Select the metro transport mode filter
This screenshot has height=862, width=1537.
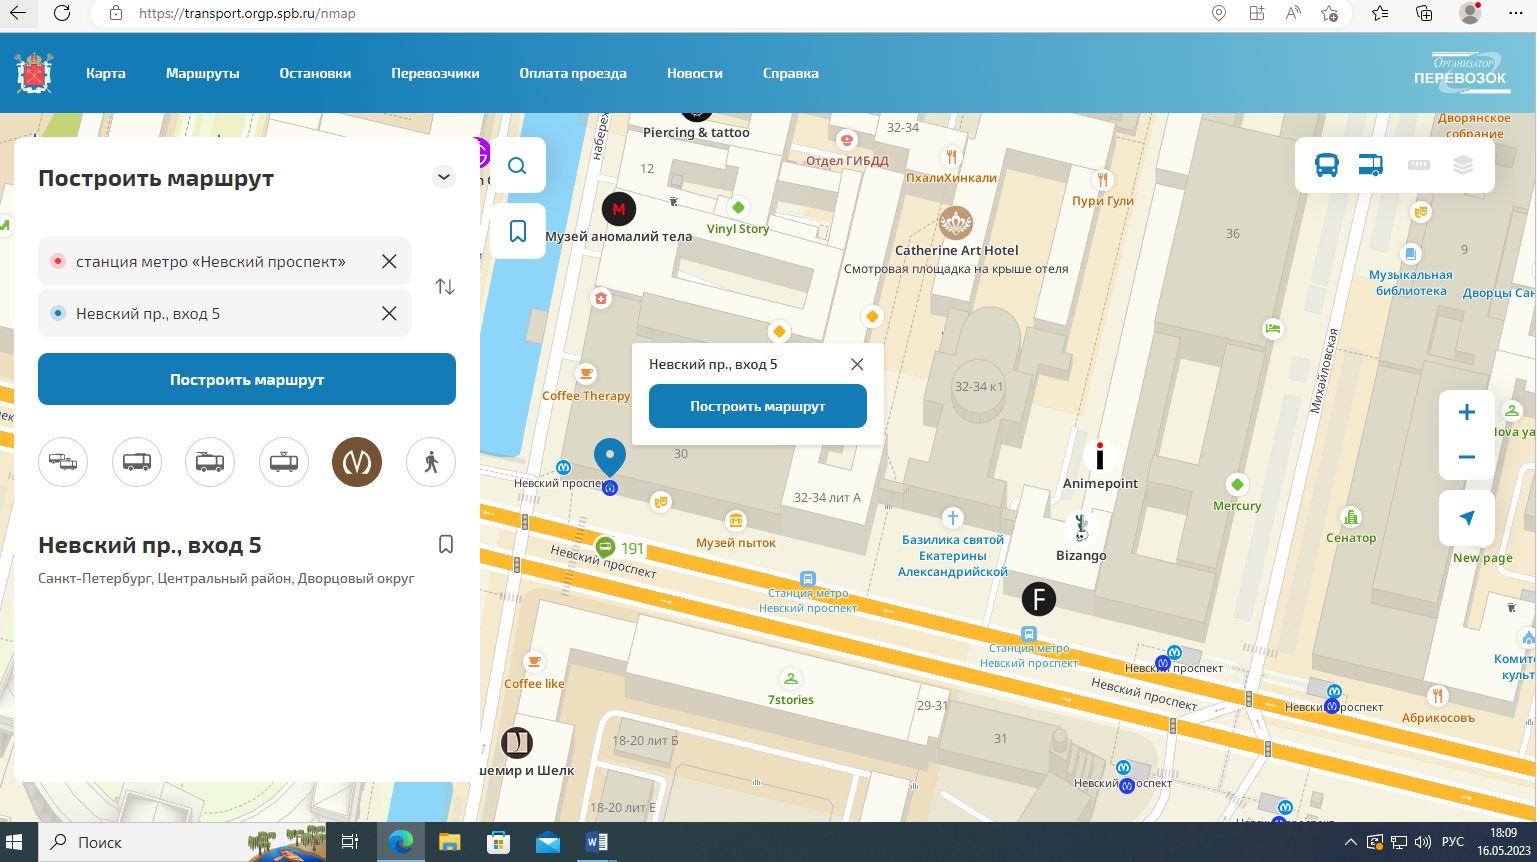357,462
